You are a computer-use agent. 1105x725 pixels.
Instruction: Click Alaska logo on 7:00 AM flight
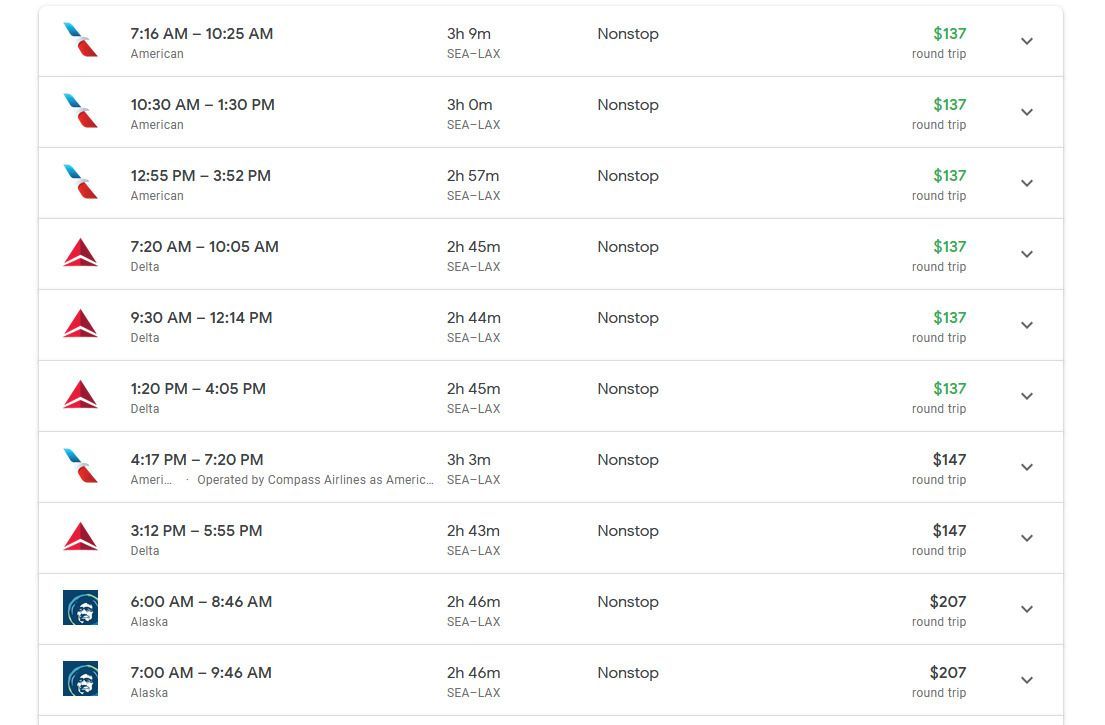[x=80, y=679]
